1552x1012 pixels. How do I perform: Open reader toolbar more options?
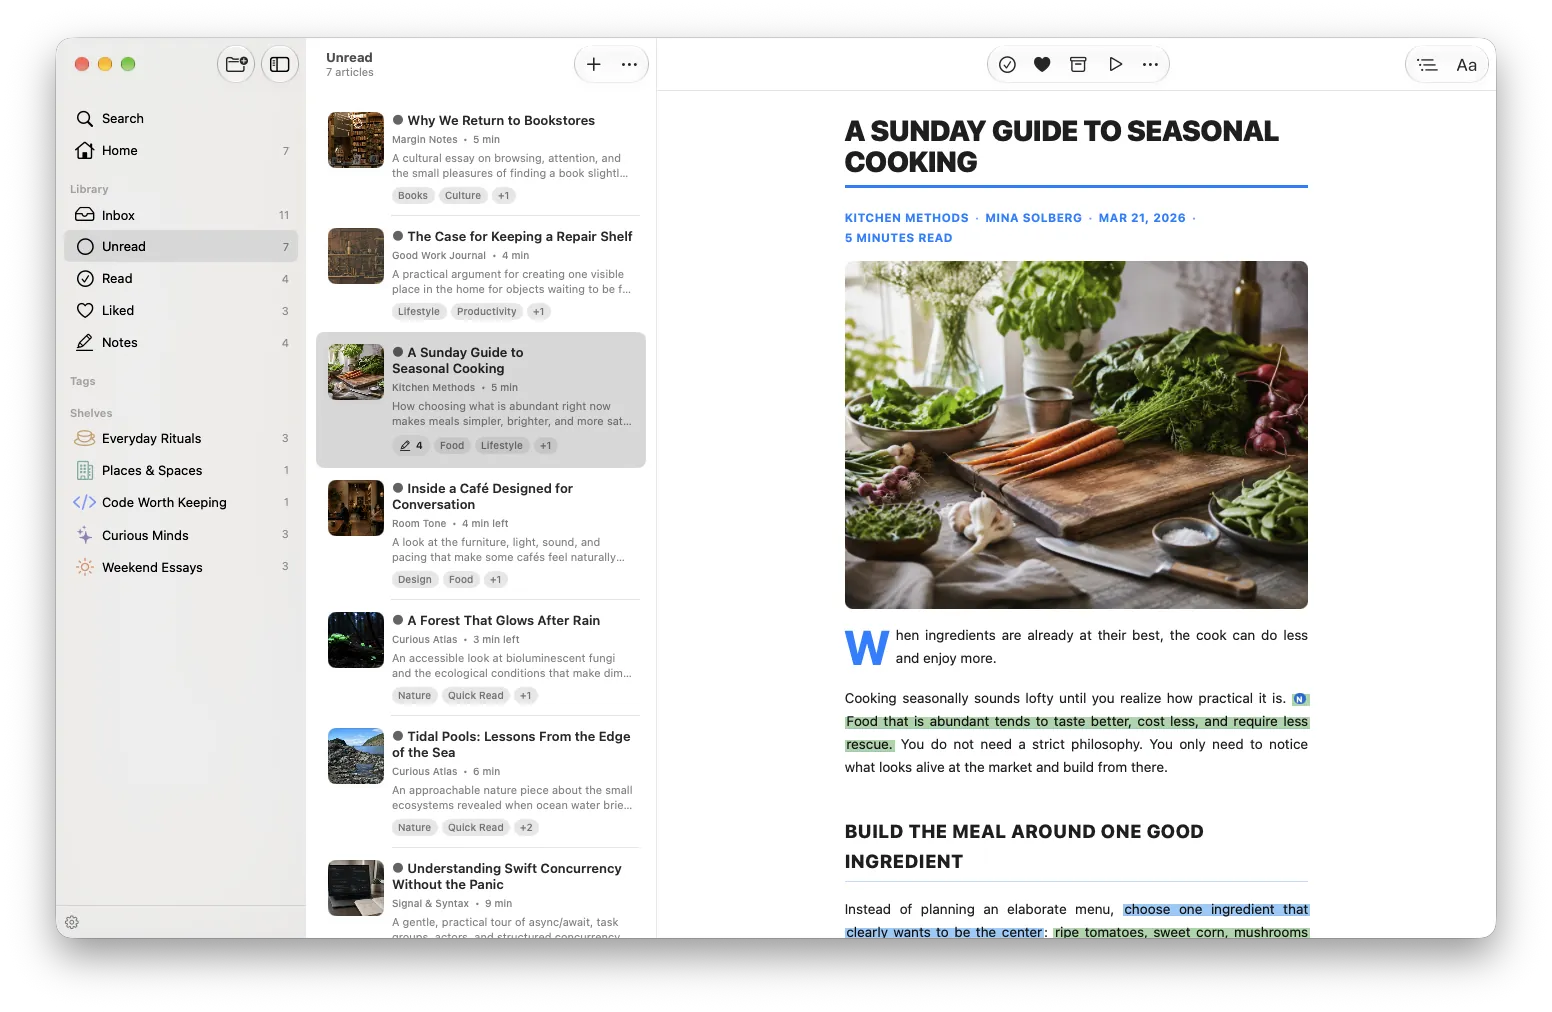tap(1150, 64)
